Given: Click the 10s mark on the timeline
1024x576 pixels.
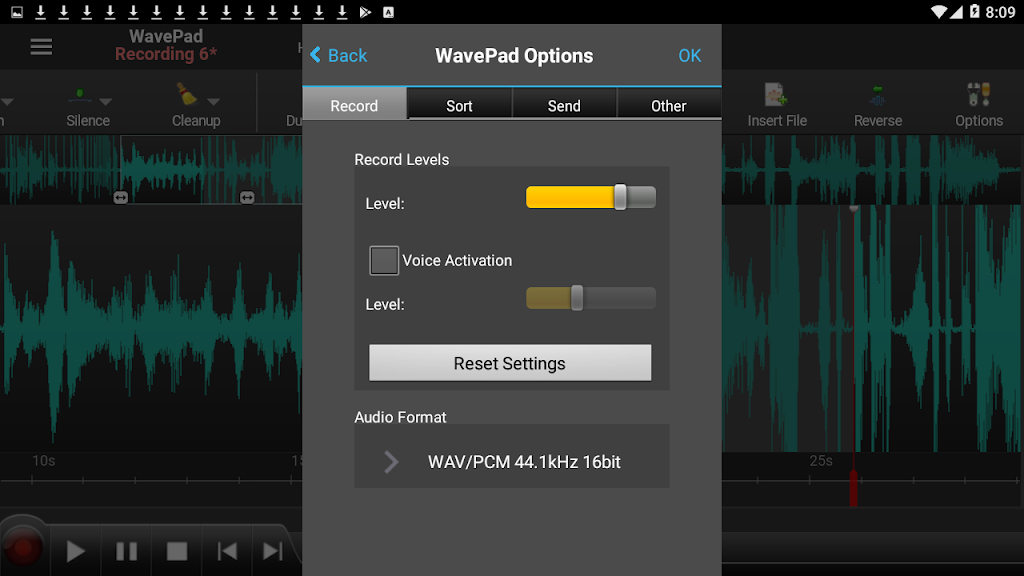Looking at the screenshot, I should tap(44, 461).
